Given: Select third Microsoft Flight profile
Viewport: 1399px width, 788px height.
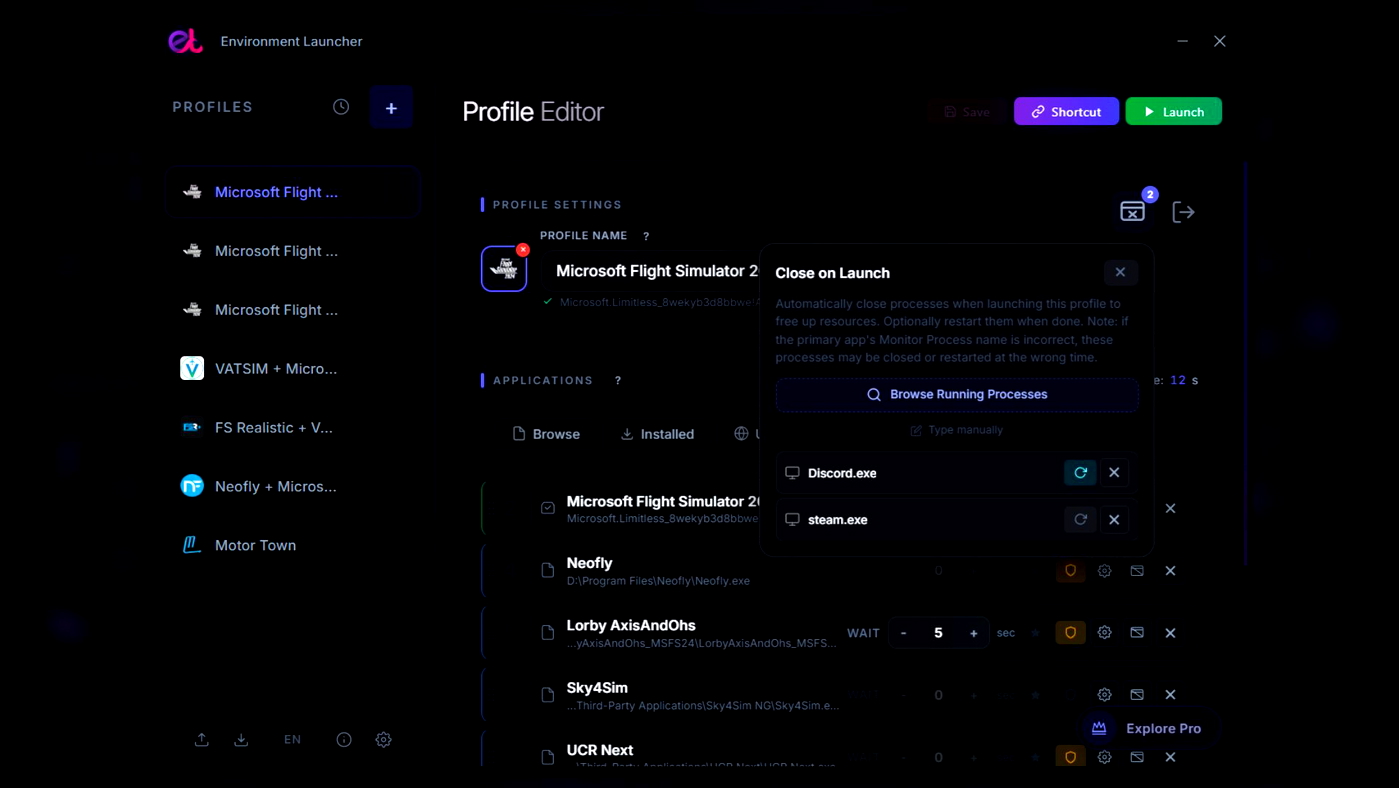Looking at the screenshot, I should [x=293, y=310].
